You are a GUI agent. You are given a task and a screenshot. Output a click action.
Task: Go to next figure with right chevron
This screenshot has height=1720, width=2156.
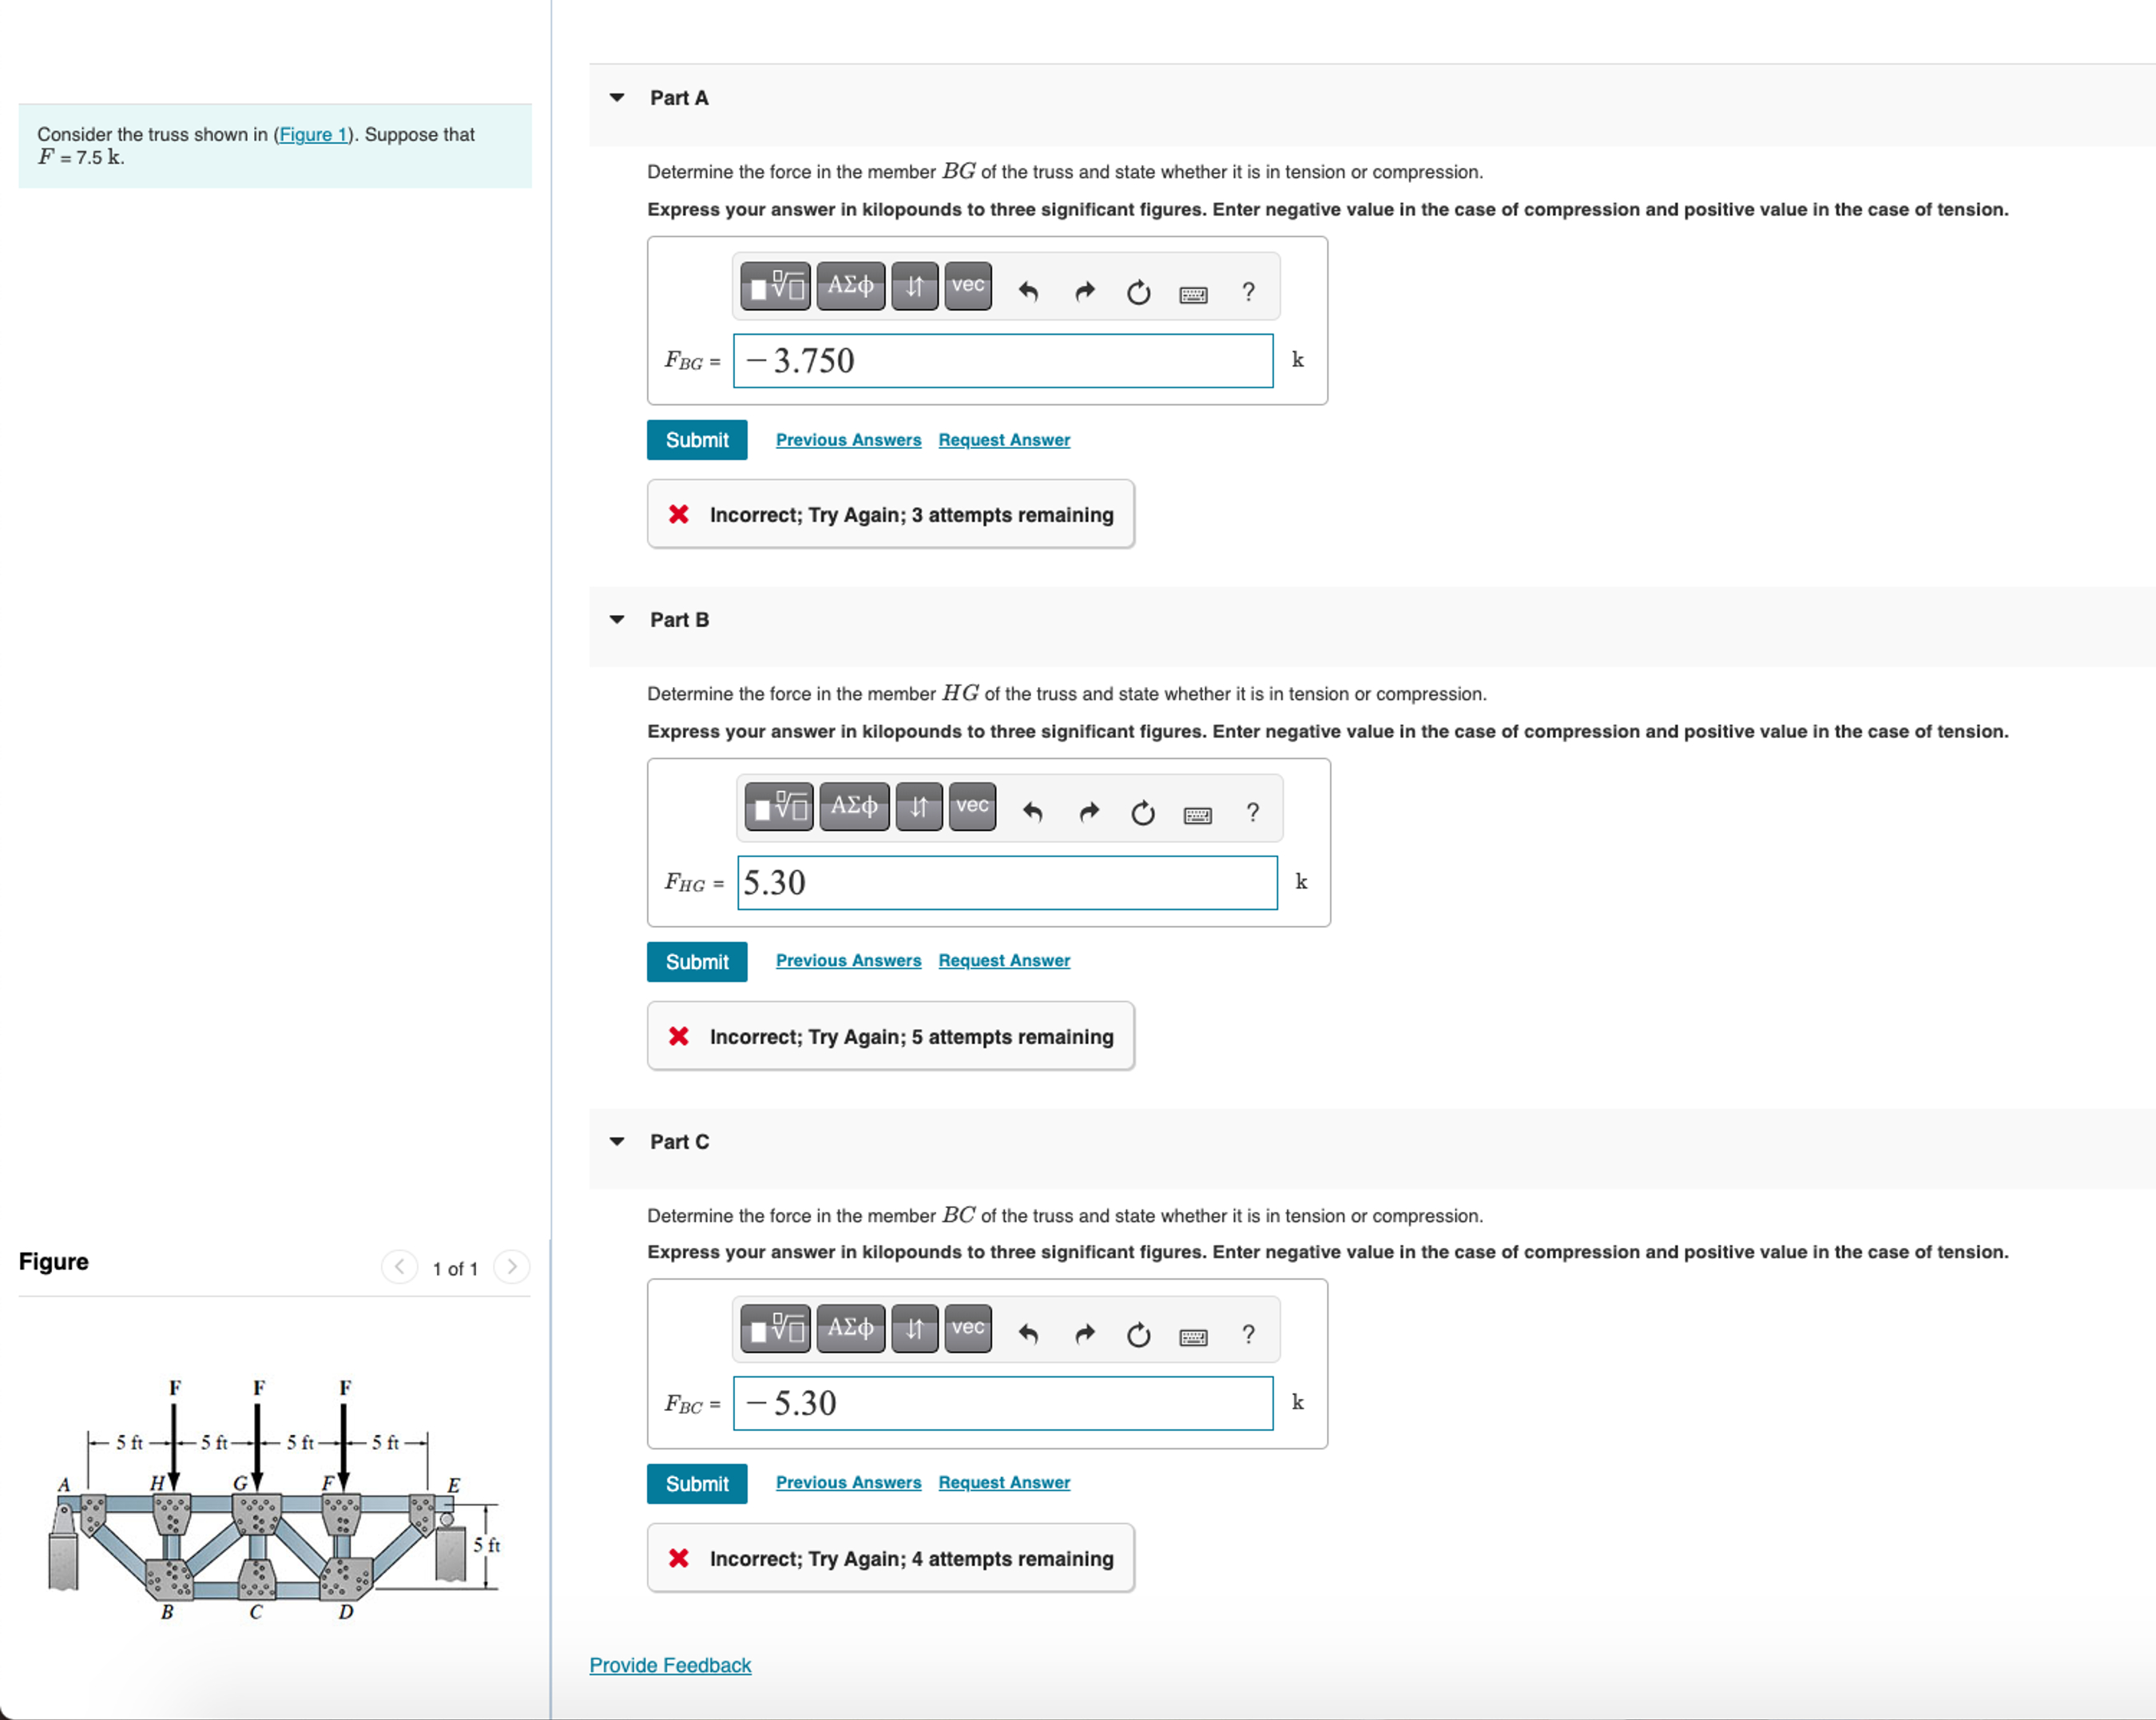click(512, 1267)
